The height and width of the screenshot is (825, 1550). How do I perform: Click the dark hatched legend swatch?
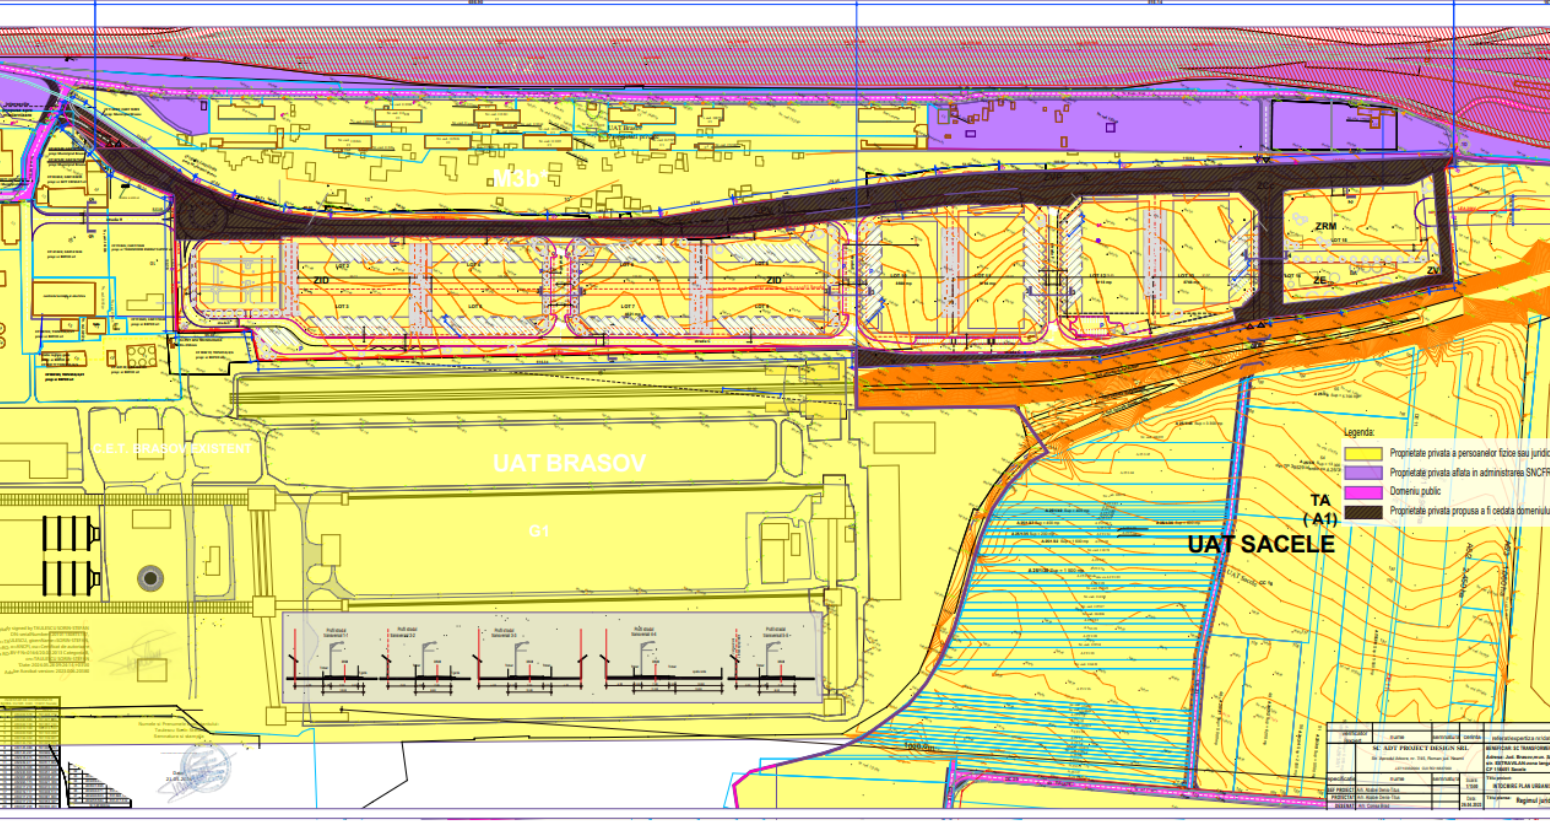[x=1363, y=511]
